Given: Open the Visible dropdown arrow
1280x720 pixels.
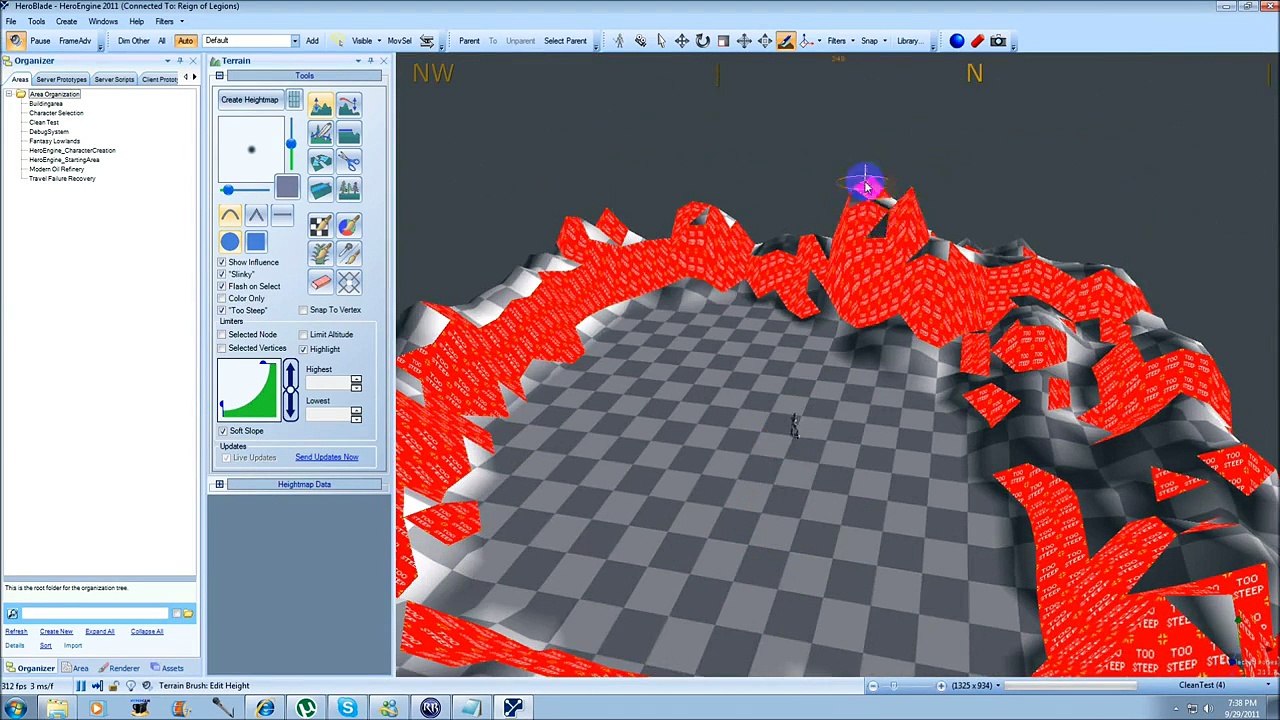Looking at the screenshot, I should click(379, 41).
